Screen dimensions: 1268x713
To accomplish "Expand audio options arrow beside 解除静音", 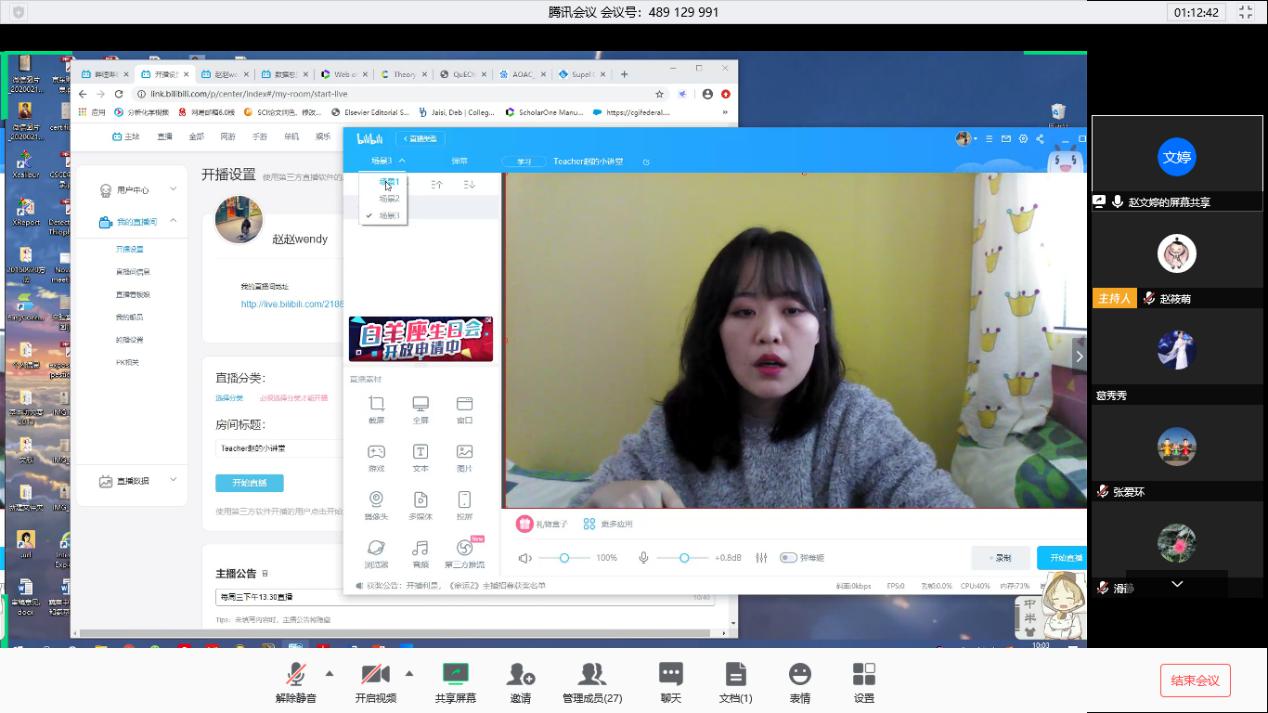I will [329, 673].
